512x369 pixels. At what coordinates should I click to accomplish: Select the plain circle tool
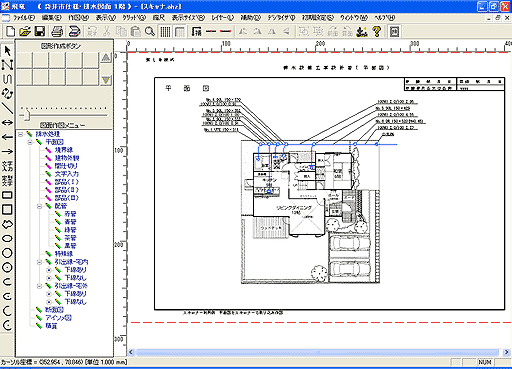(7, 253)
